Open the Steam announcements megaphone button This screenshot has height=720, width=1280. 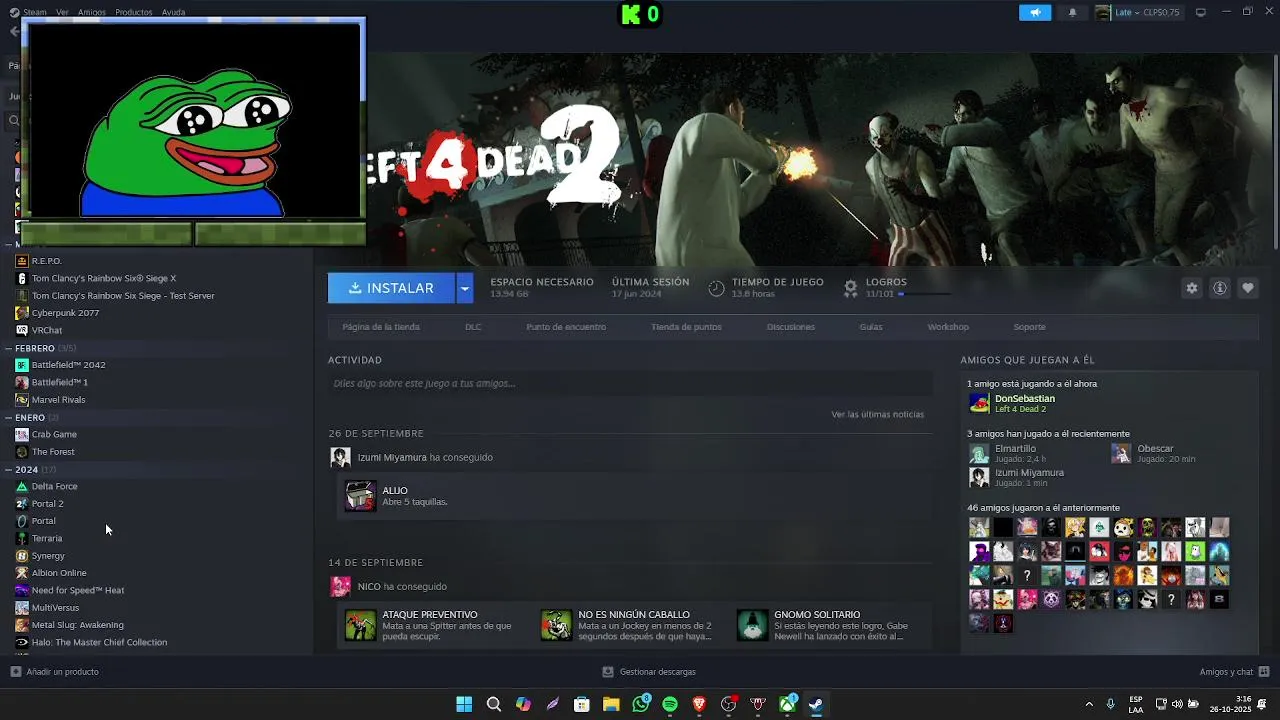[1035, 12]
